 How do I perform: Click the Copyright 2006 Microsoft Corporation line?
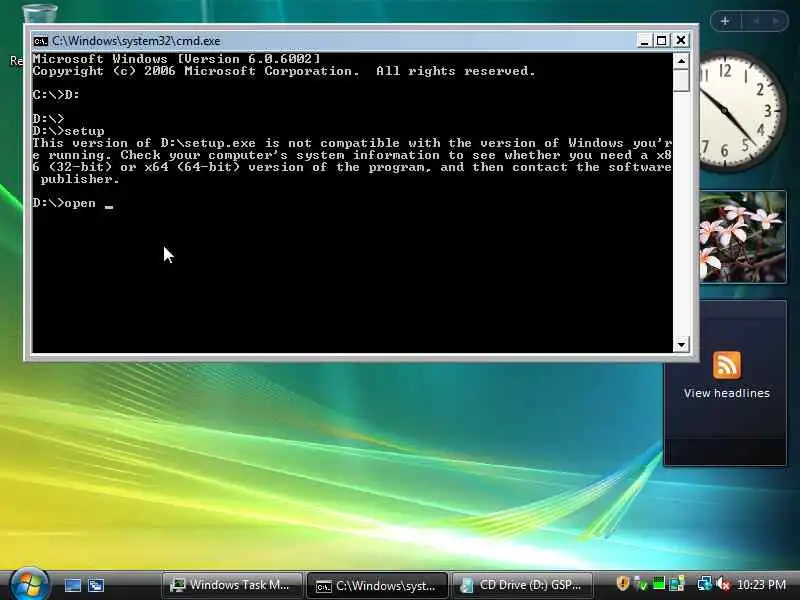(x=284, y=71)
